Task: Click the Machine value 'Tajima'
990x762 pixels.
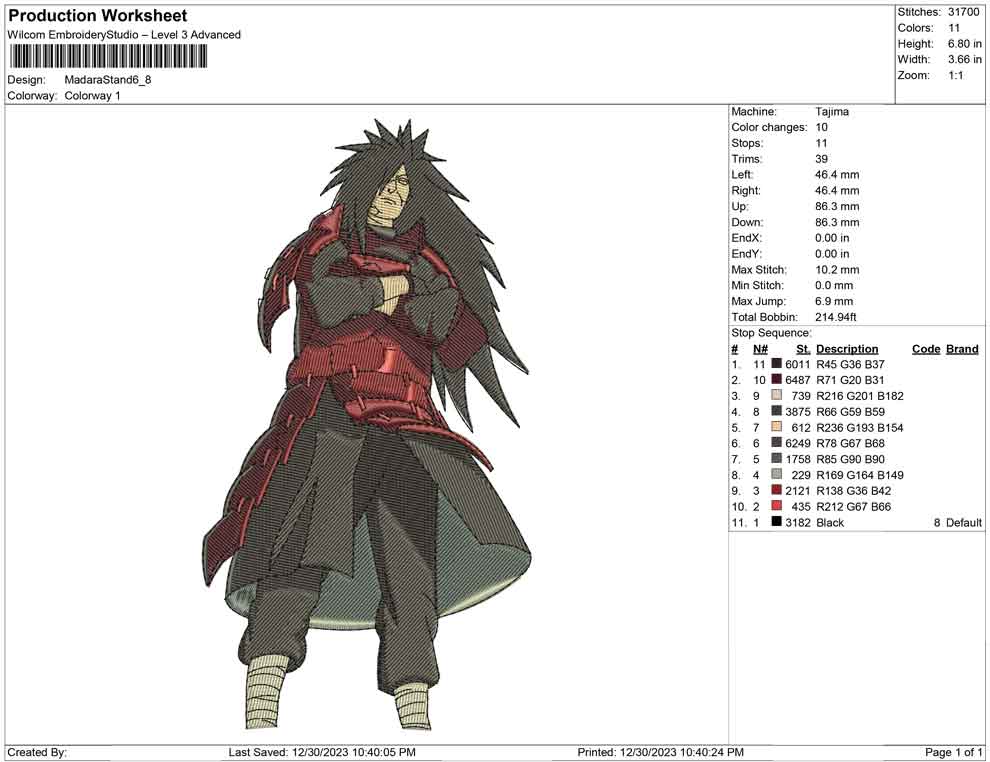Action: coord(832,112)
